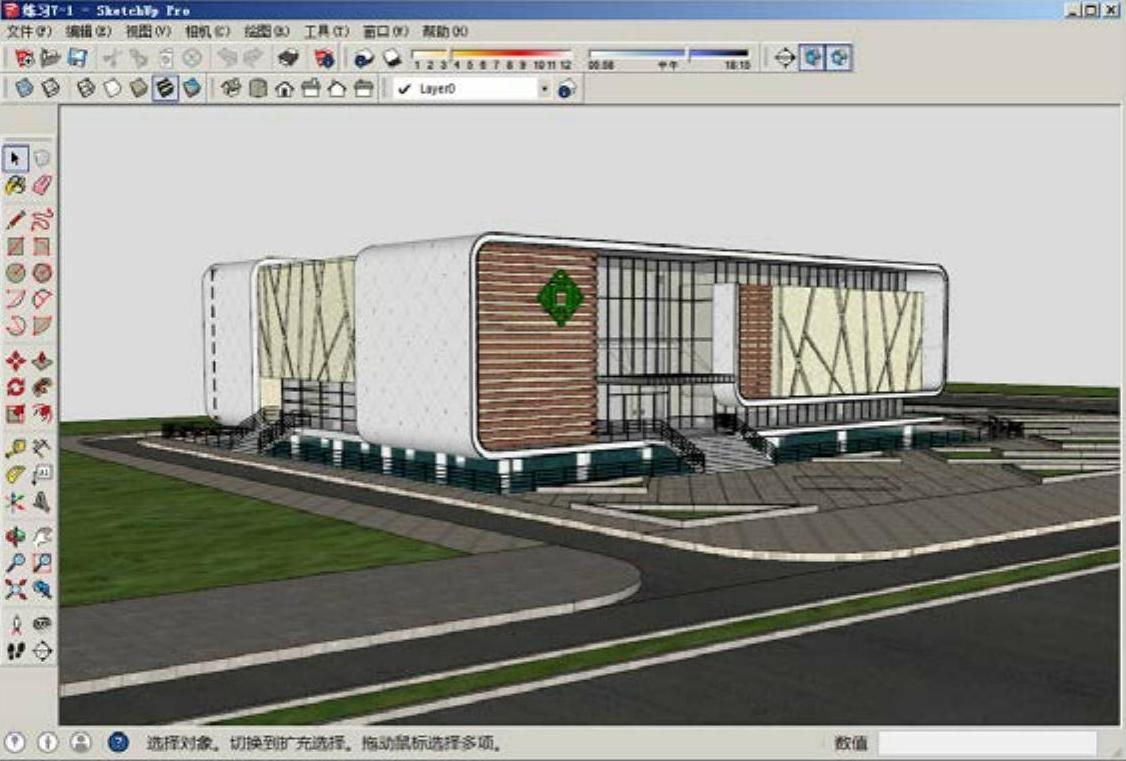Image resolution: width=1126 pixels, height=761 pixels.
Task: Pick the Paint Bucket tool
Action: 16,185
